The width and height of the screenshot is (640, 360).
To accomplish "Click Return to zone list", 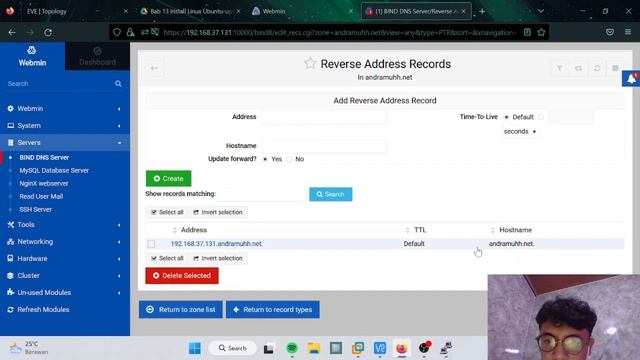I will 181,310.
